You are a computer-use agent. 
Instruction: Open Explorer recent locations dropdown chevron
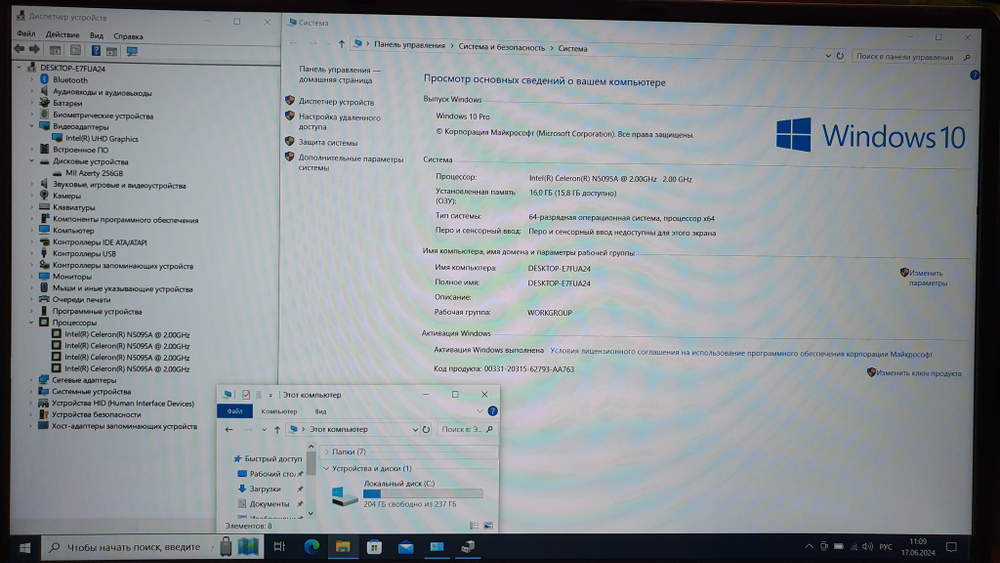point(264,430)
